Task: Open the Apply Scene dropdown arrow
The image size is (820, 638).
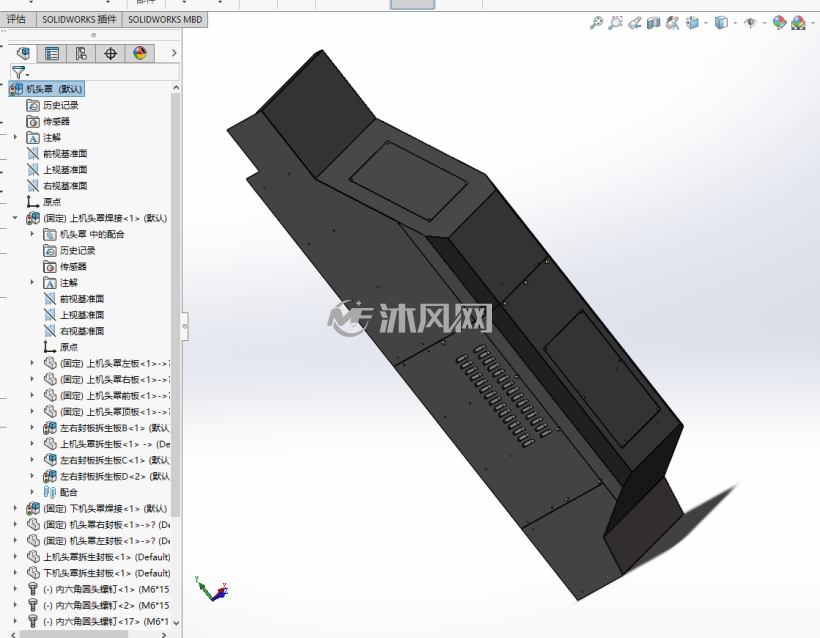Action: tap(812, 23)
